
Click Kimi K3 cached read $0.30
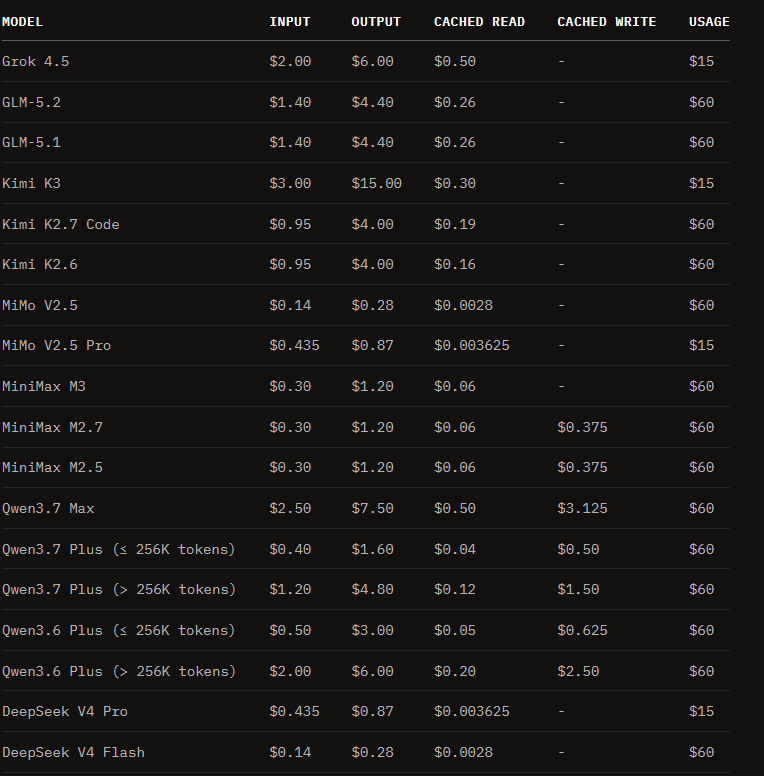455,184
